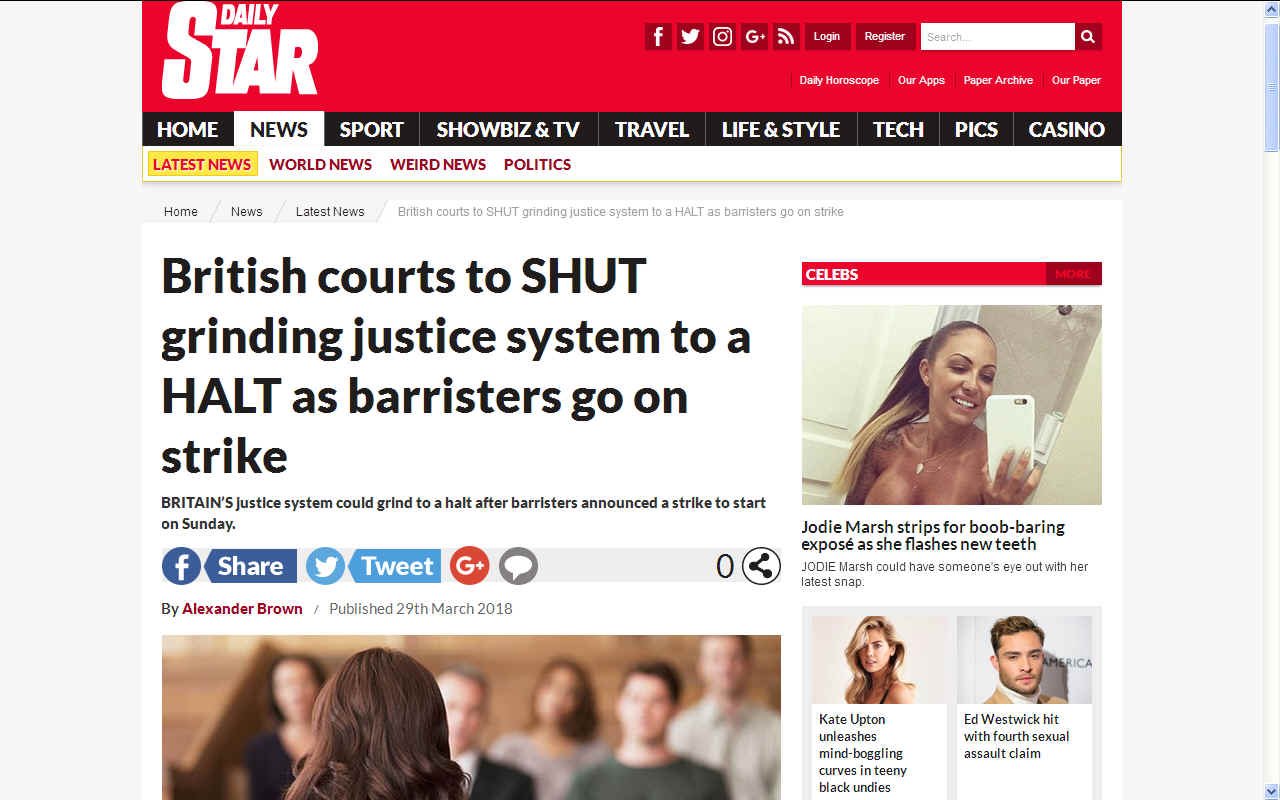The image size is (1280, 800).
Task: Click the Login button
Action: (x=827, y=37)
